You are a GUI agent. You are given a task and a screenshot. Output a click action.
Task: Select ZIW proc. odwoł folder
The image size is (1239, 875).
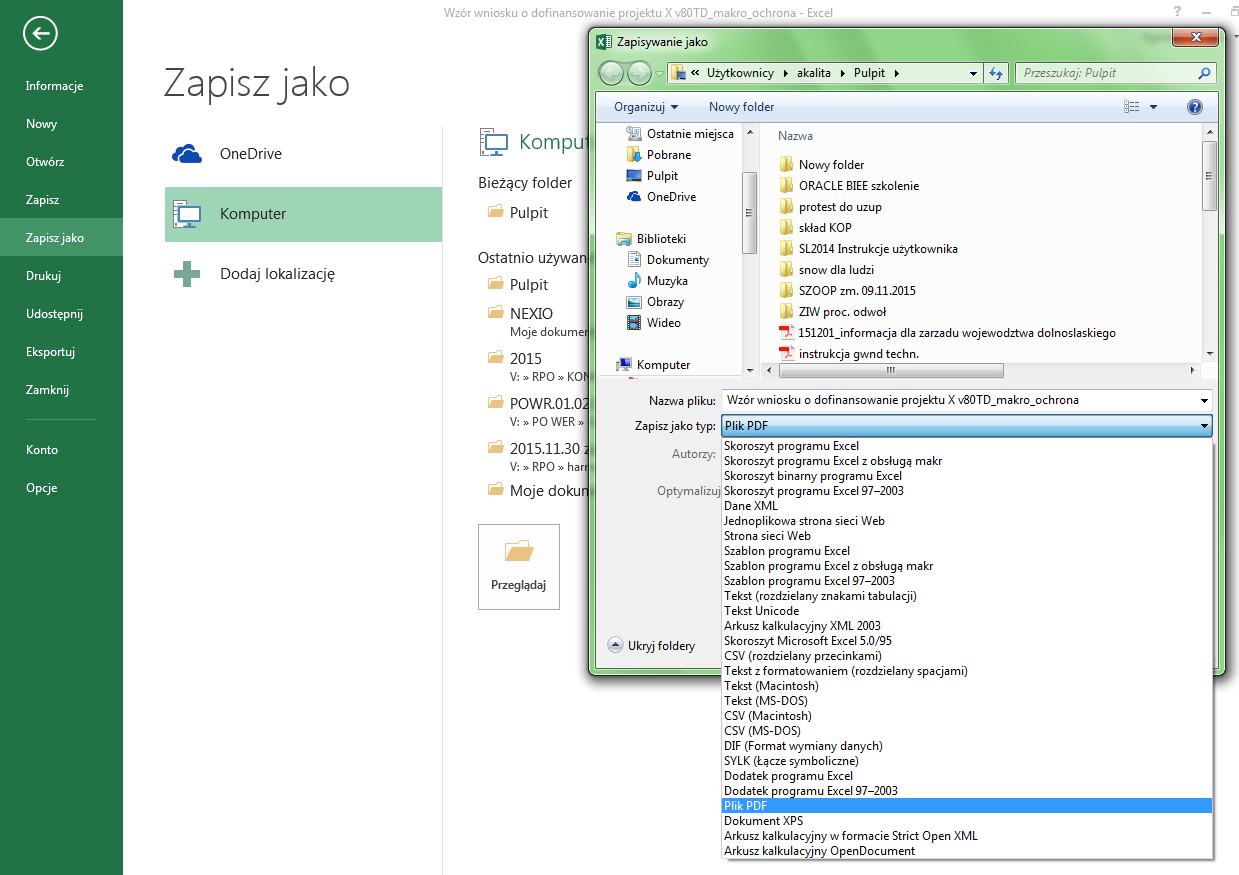[832, 312]
